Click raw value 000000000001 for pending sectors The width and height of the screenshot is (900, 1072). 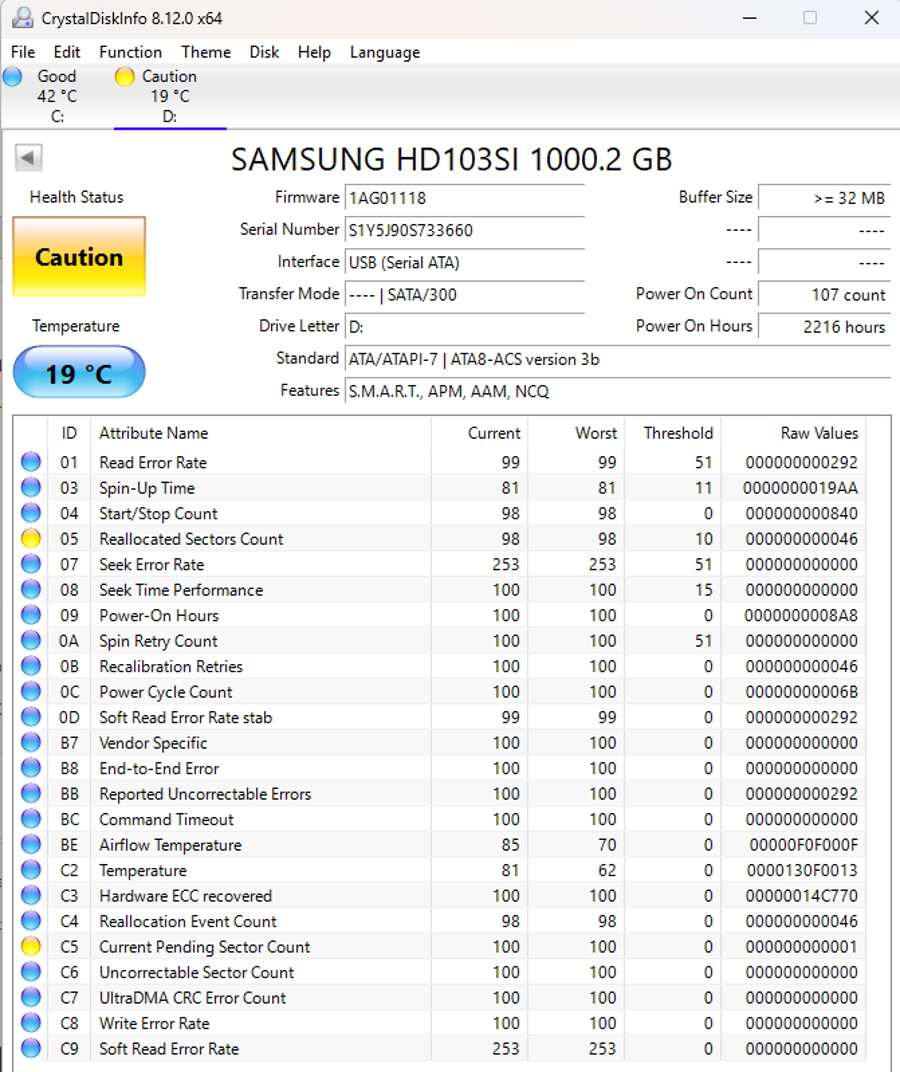pyautogui.click(x=802, y=947)
